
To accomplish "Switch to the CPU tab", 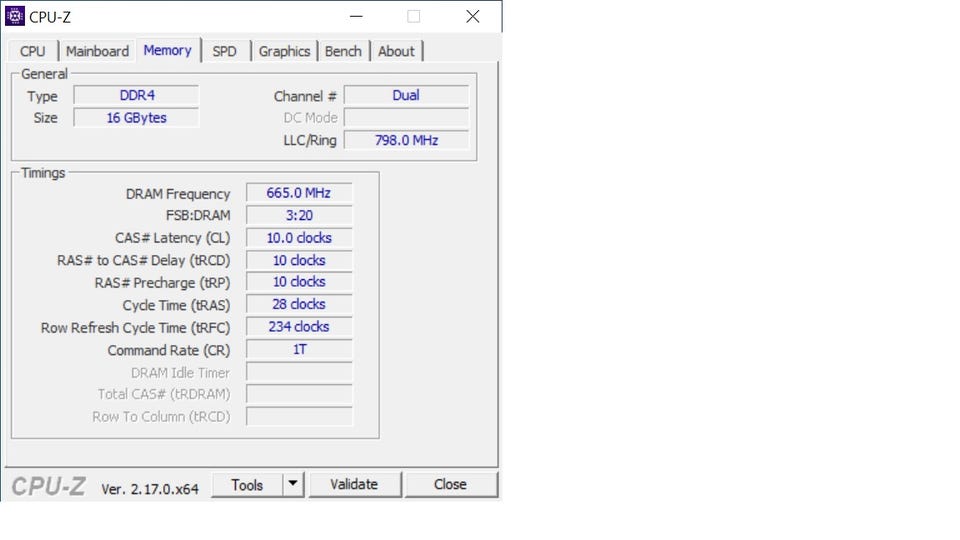I will pyautogui.click(x=32, y=51).
